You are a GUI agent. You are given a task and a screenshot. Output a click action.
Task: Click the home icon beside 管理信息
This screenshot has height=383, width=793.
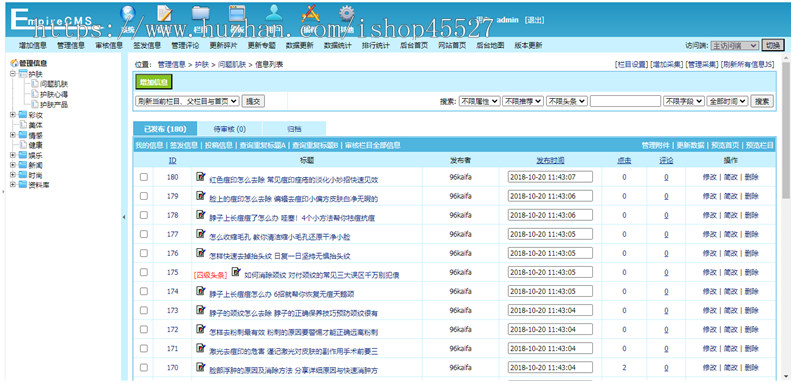14,63
